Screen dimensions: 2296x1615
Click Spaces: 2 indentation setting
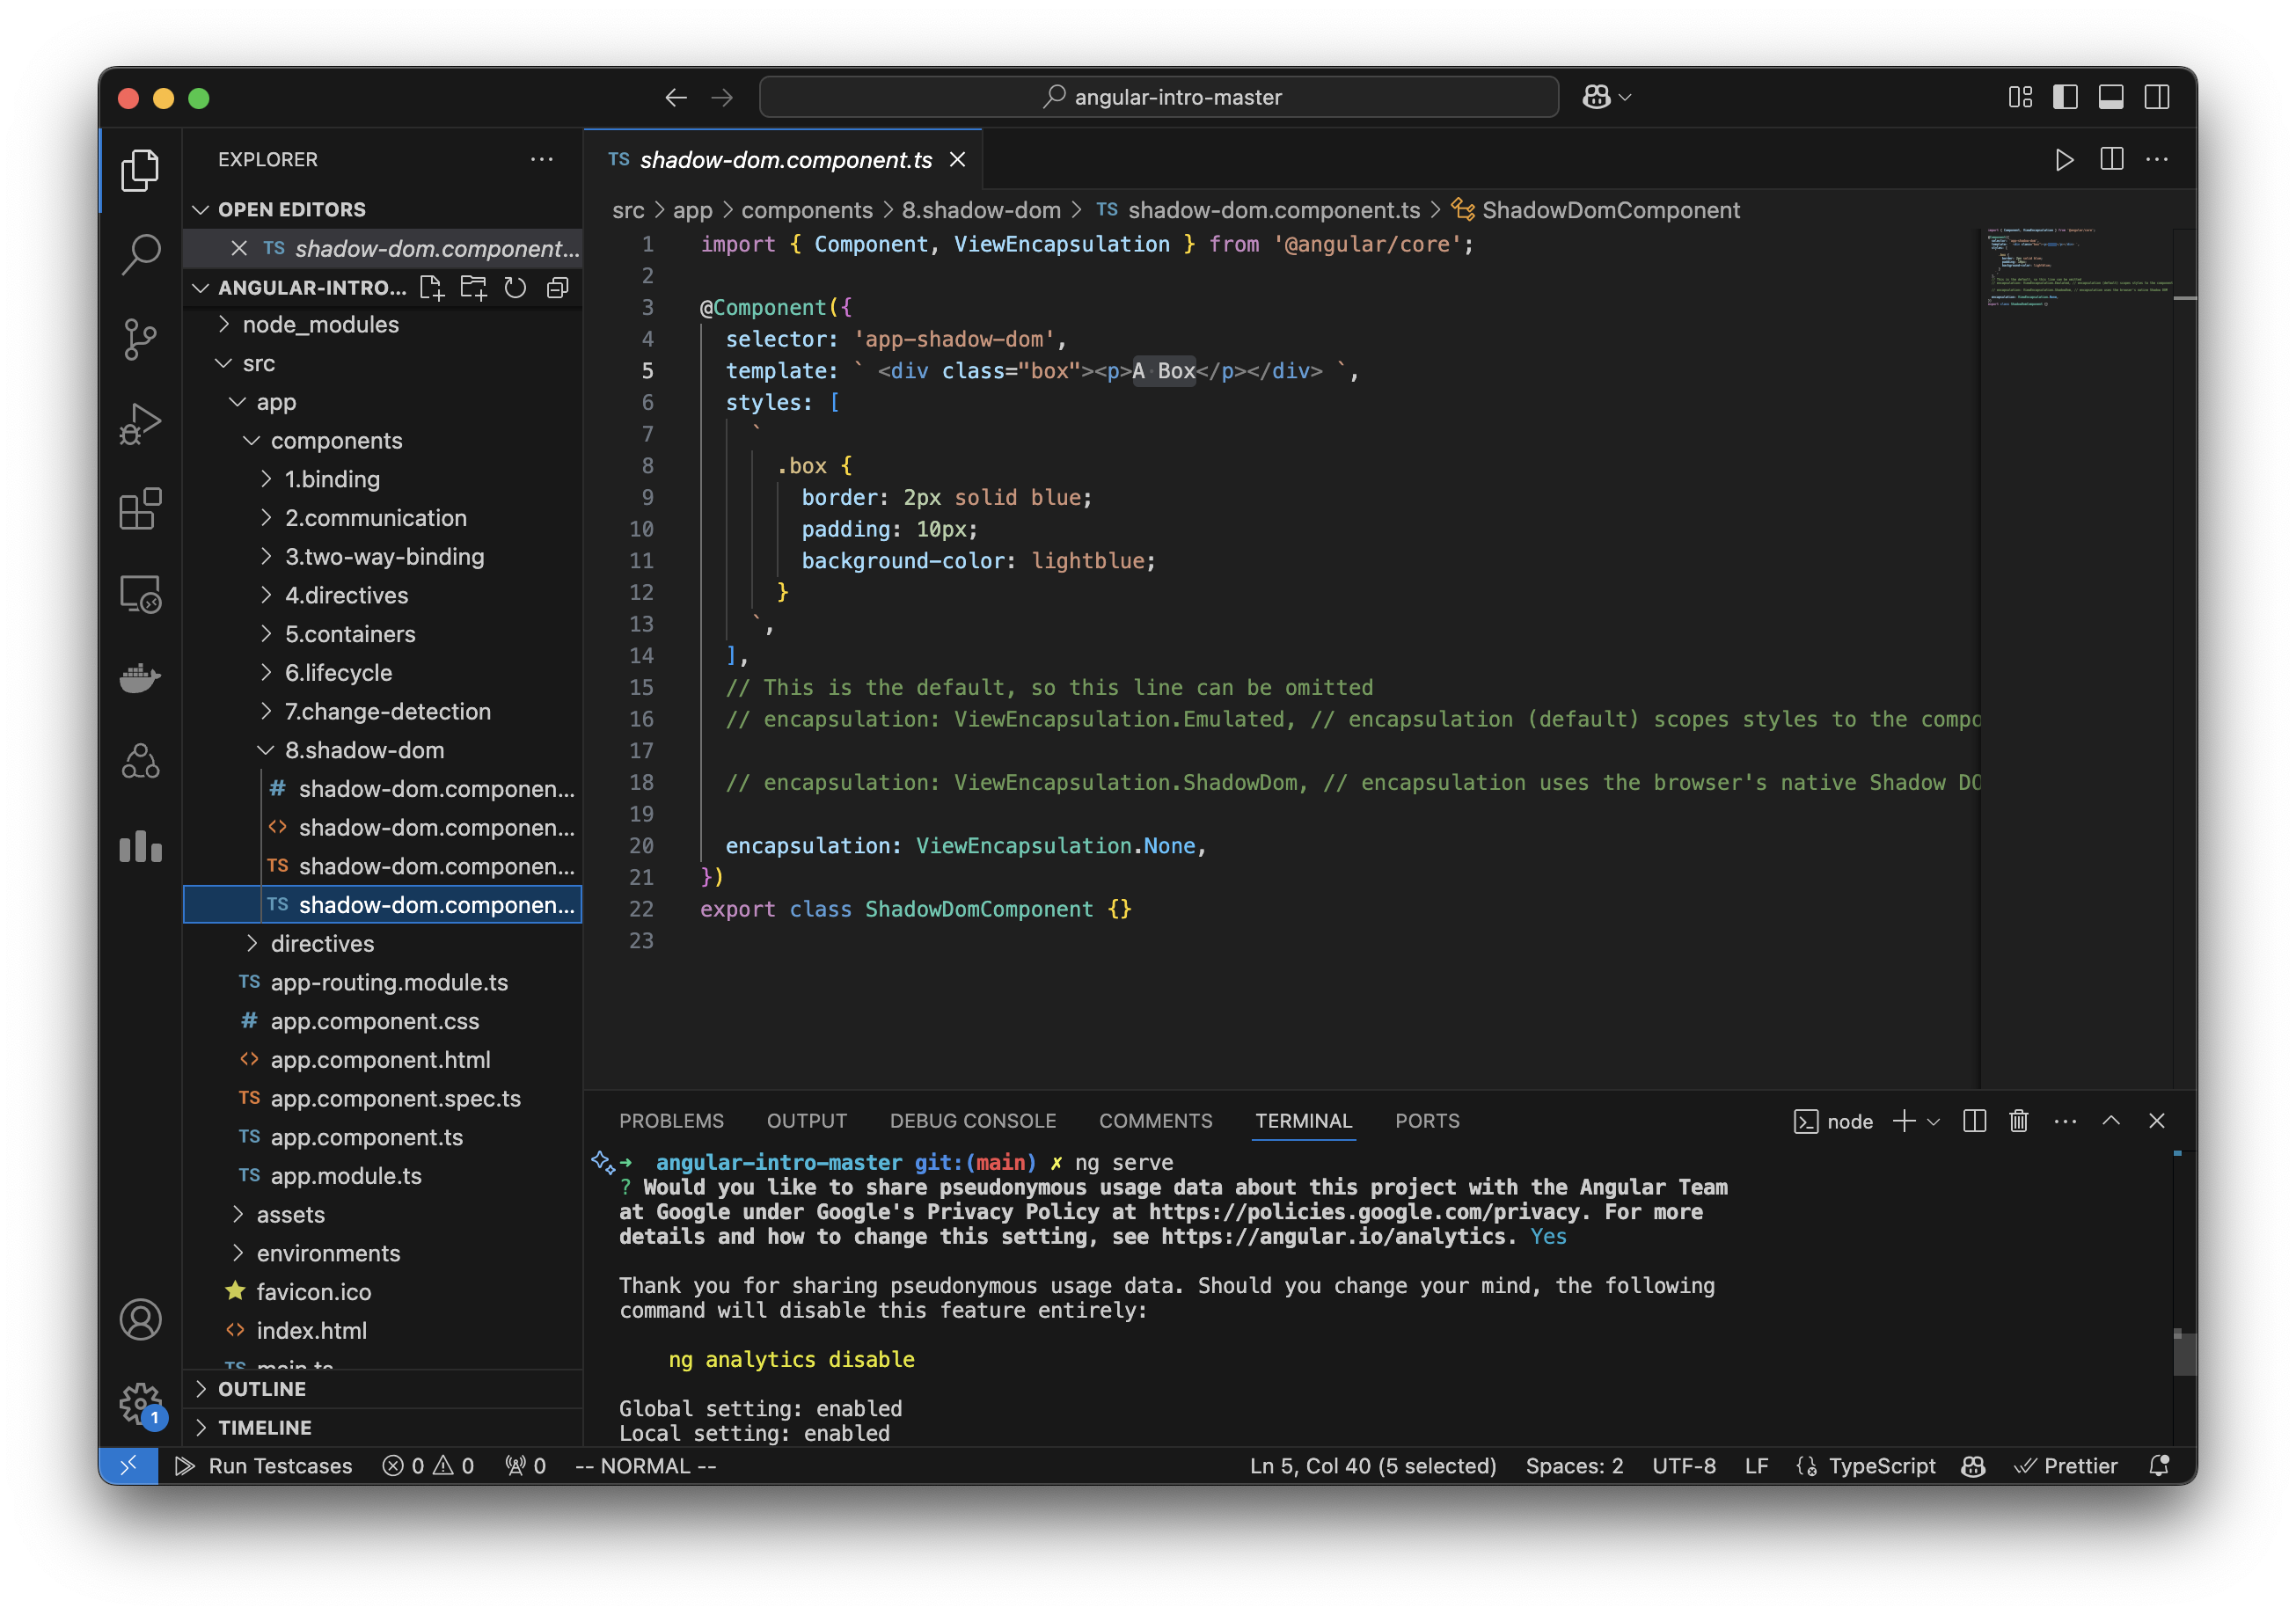point(1574,1466)
